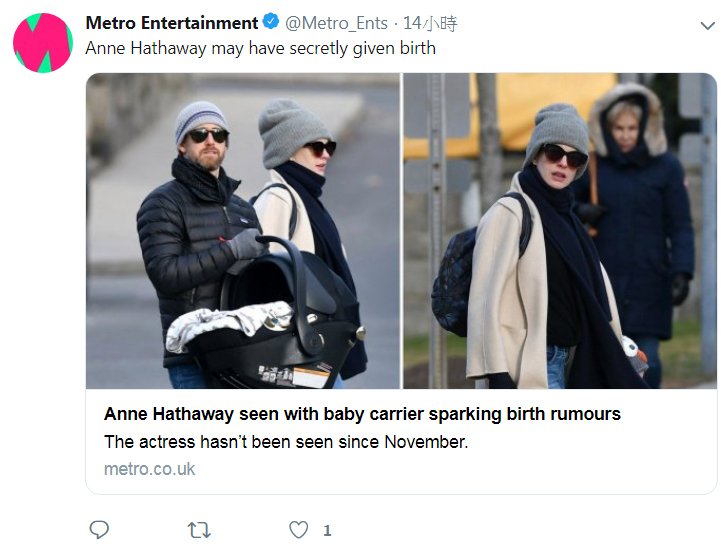Click the like count number 1

click(x=327, y=530)
